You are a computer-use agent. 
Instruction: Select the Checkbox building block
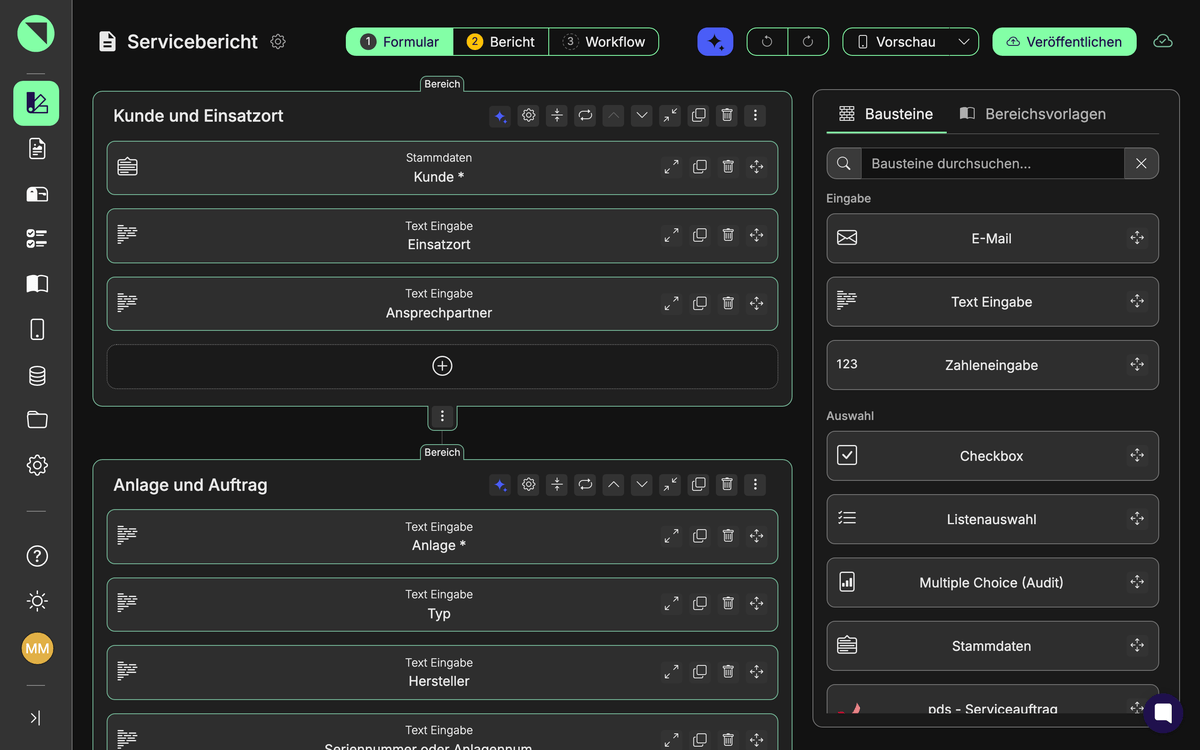point(992,456)
